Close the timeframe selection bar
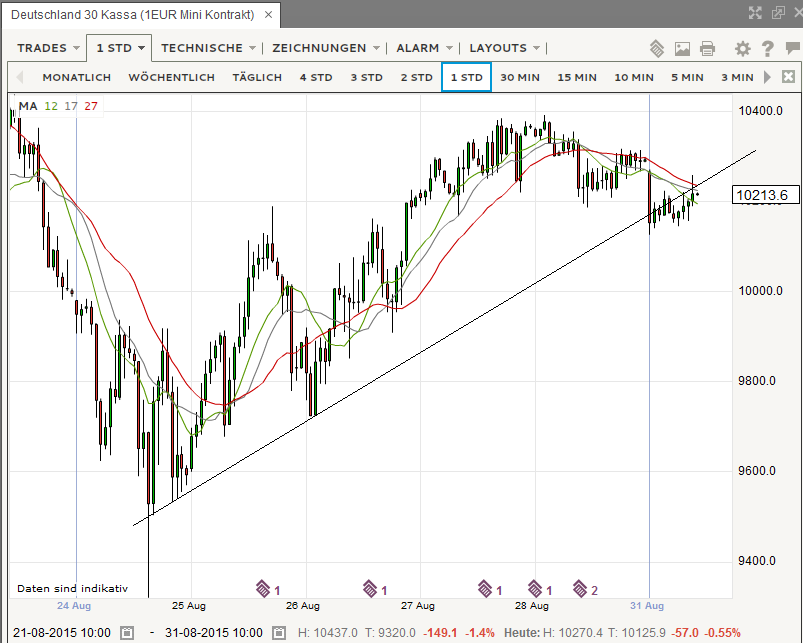The width and height of the screenshot is (803, 643). [788, 77]
